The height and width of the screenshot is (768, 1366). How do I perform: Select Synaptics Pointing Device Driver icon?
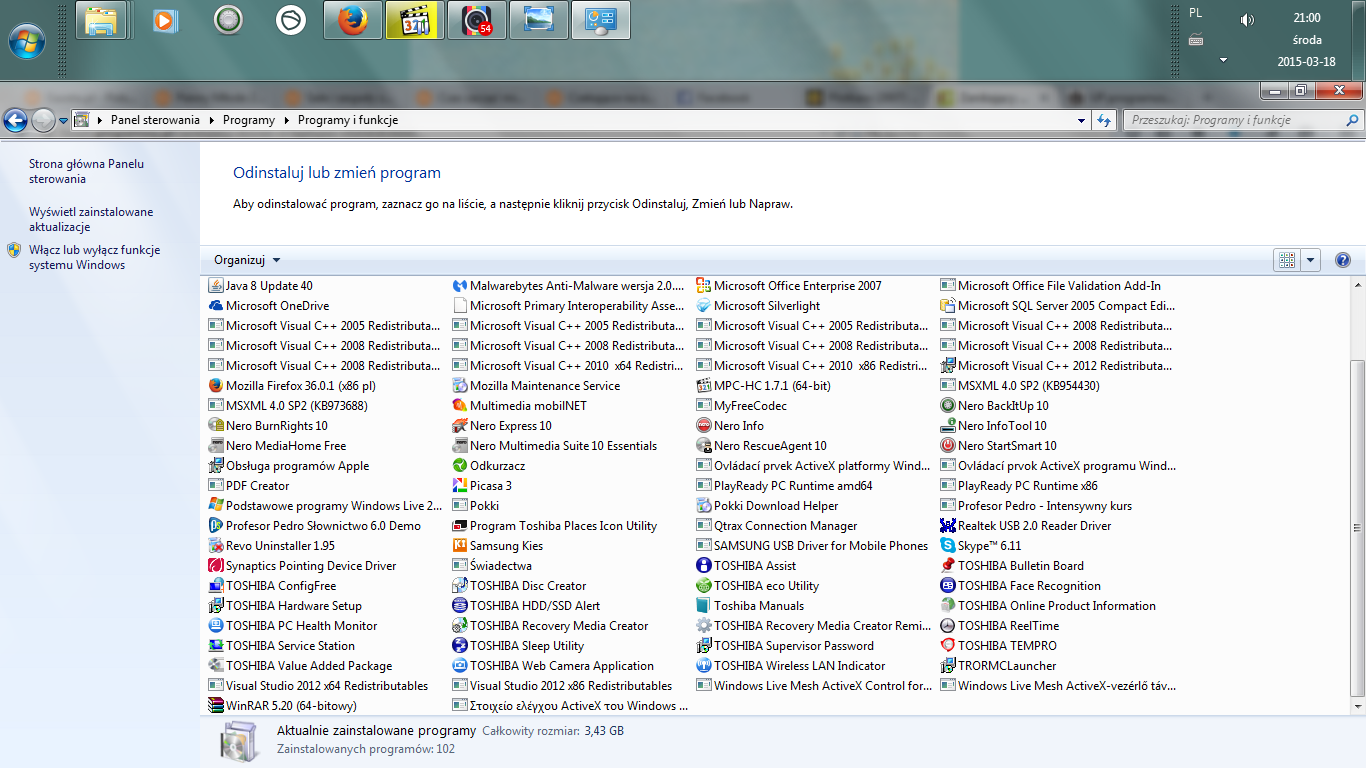click(215, 566)
